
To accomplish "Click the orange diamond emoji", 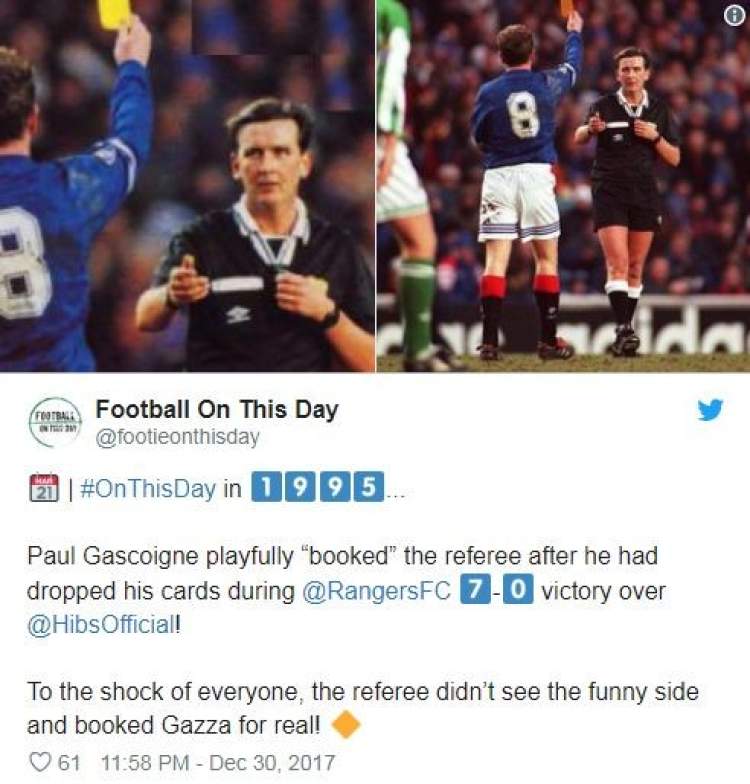I will (346, 724).
